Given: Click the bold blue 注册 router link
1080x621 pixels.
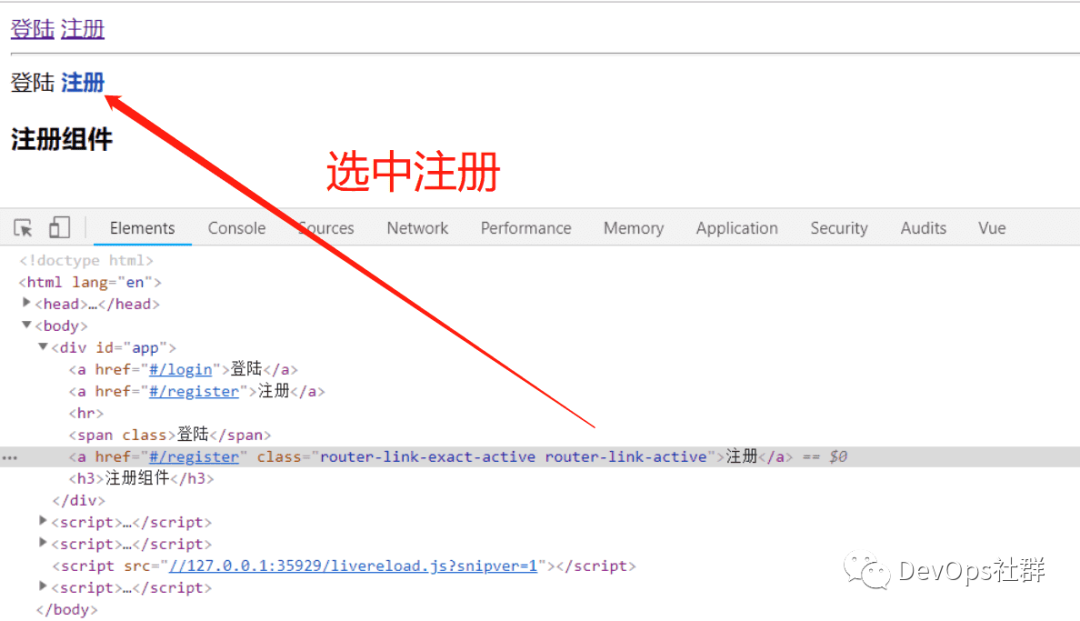Looking at the screenshot, I should pos(83,83).
